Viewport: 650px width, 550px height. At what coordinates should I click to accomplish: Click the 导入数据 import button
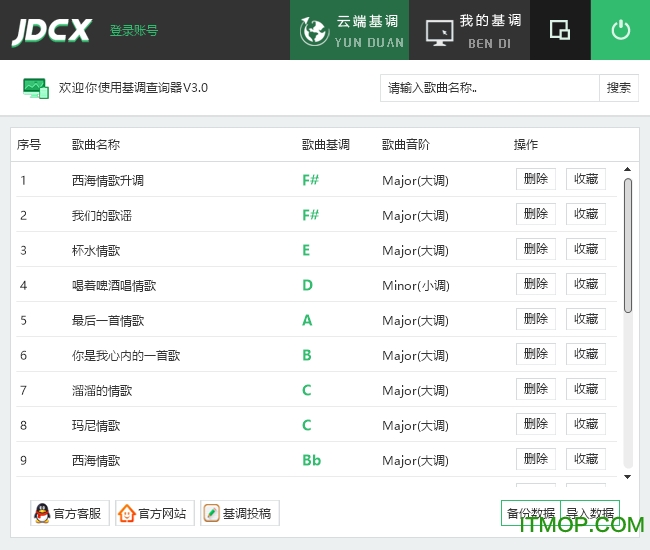tap(590, 513)
